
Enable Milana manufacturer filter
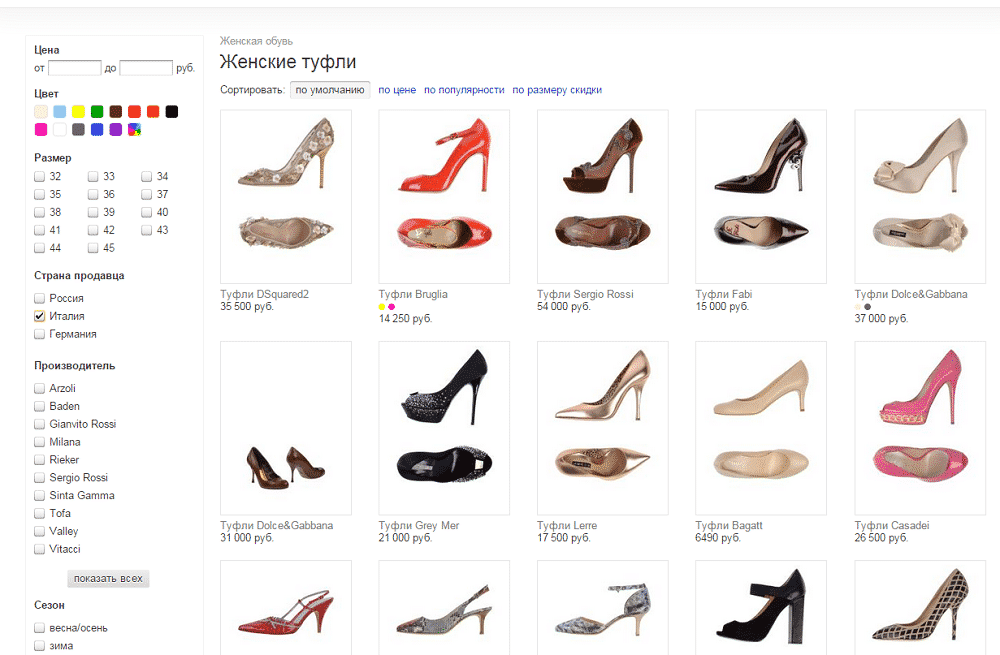point(40,441)
